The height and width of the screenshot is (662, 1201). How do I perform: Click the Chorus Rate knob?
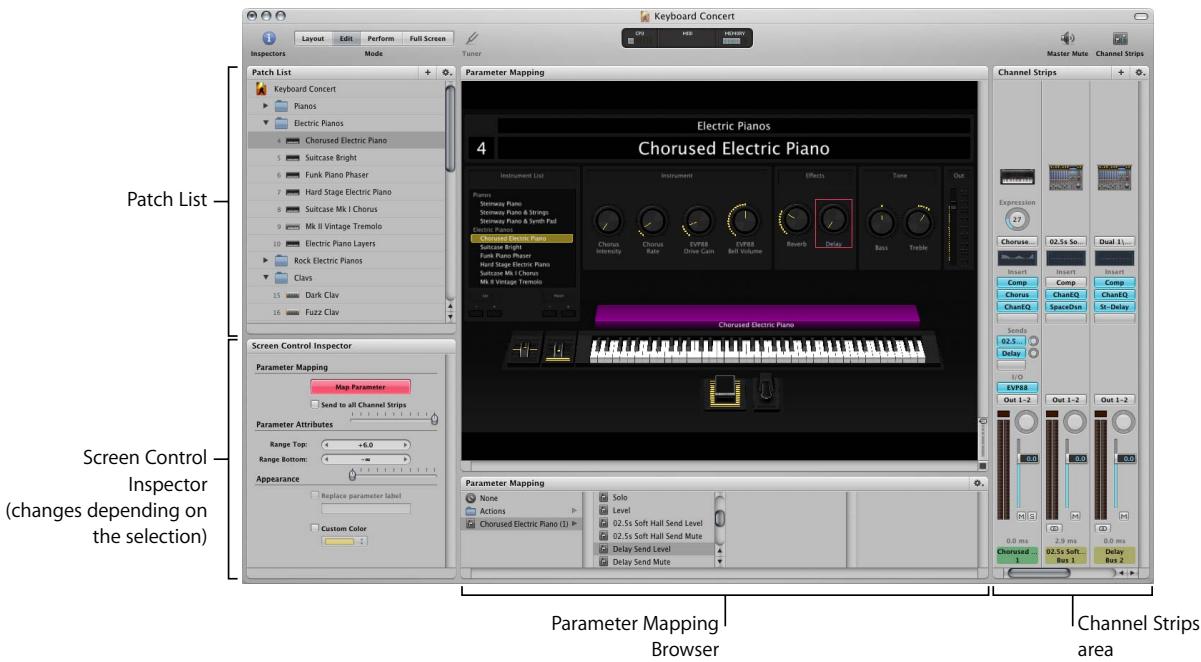coord(652,220)
